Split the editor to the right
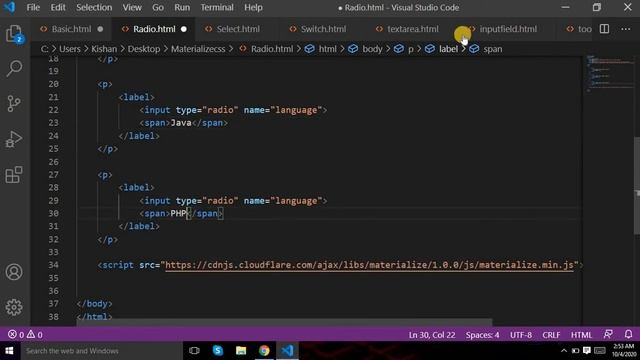 (604, 29)
